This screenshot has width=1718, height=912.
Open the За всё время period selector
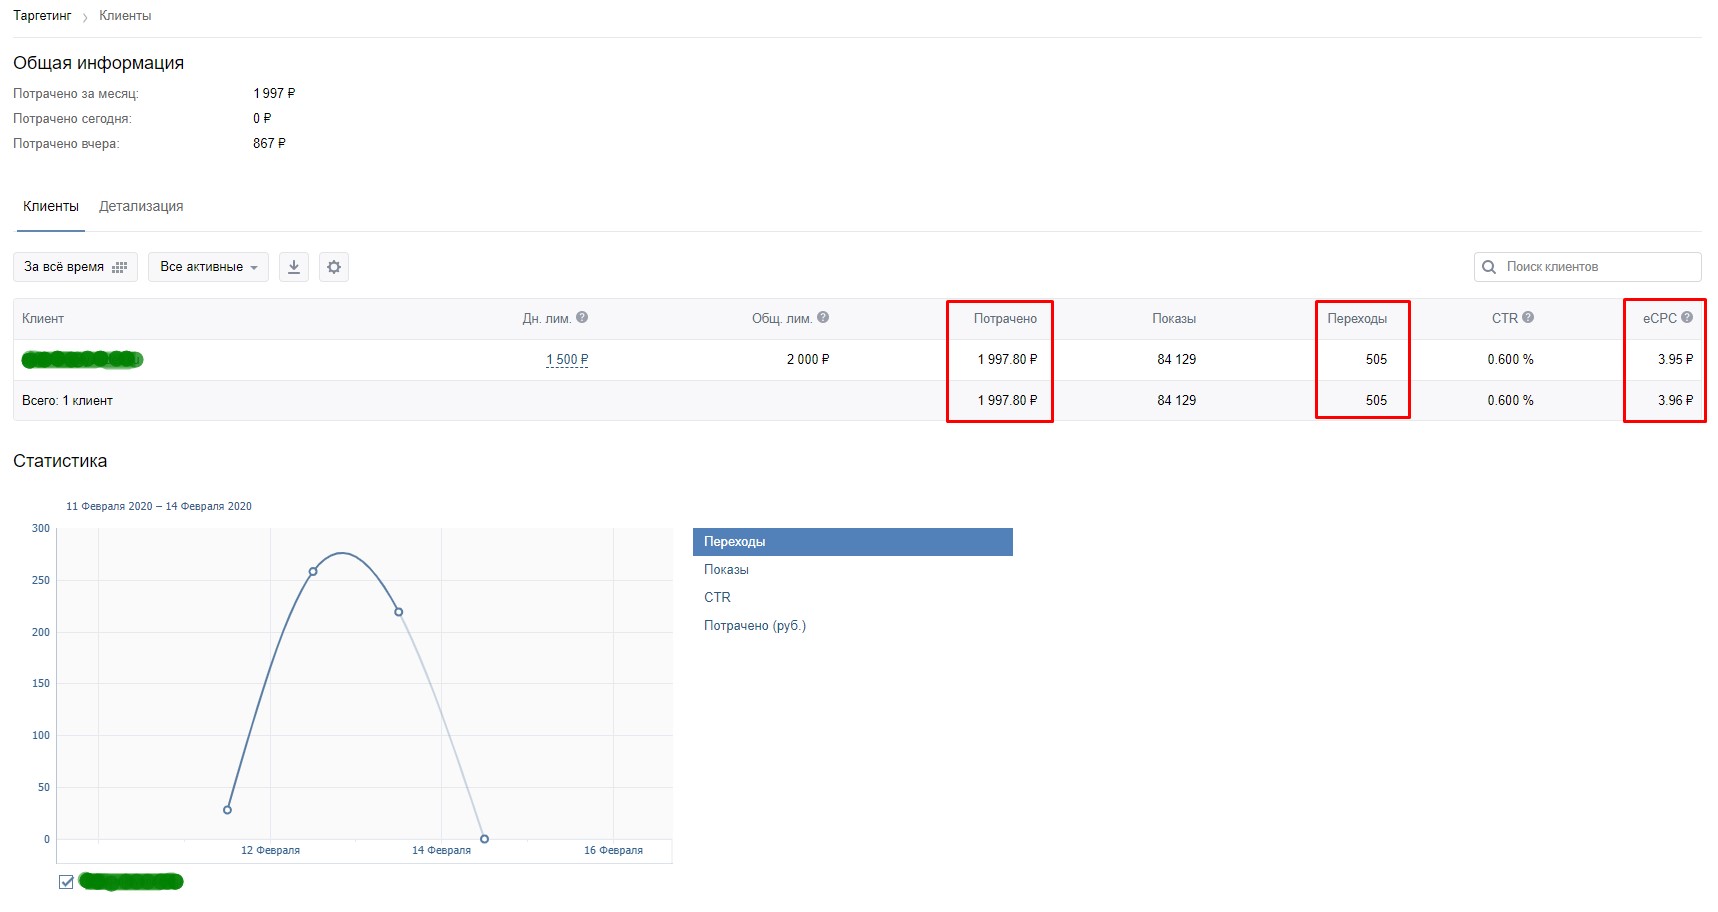[75, 267]
